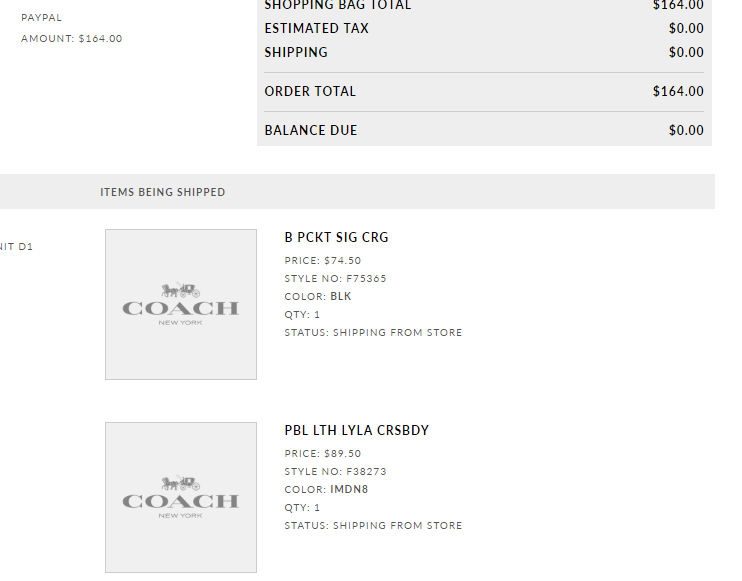Click the $89.50 price text
Screen dimensions: 742x581
[342, 453]
